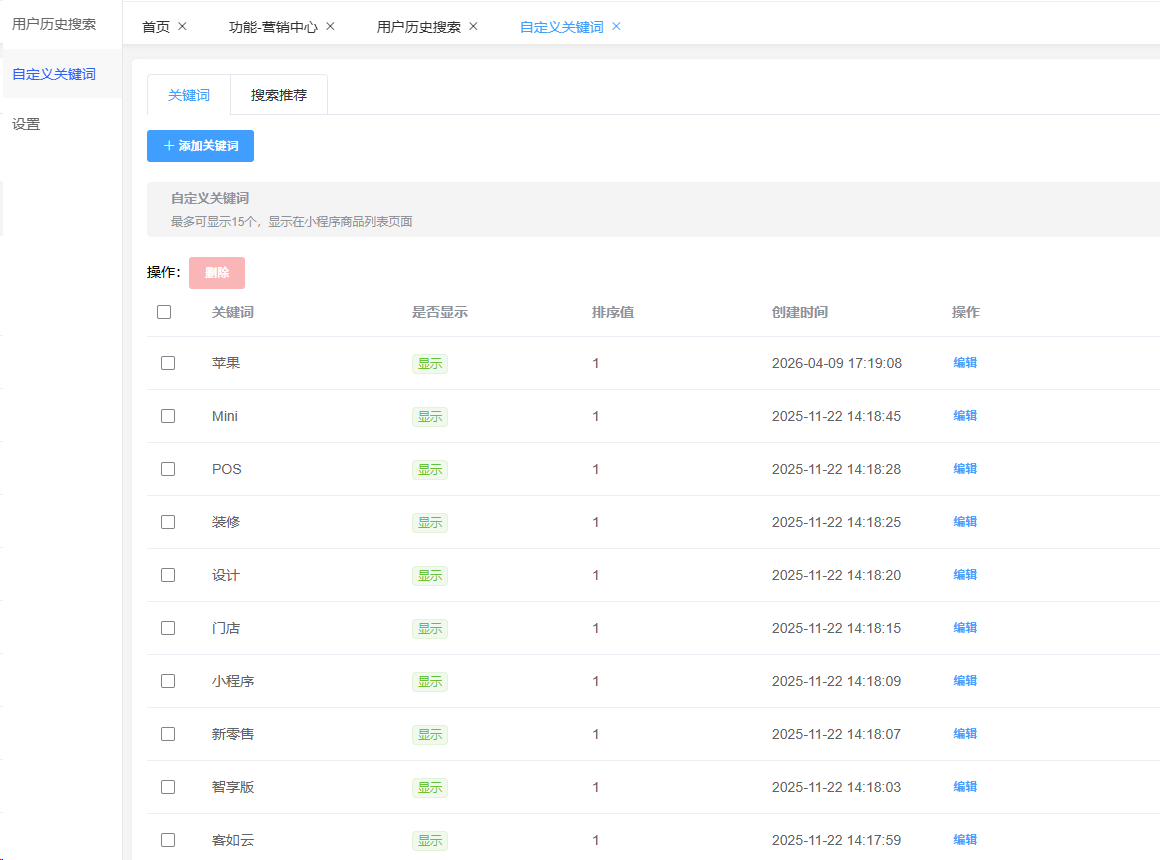Close the 首页 tab
1160x860 pixels.
click(182, 27)
